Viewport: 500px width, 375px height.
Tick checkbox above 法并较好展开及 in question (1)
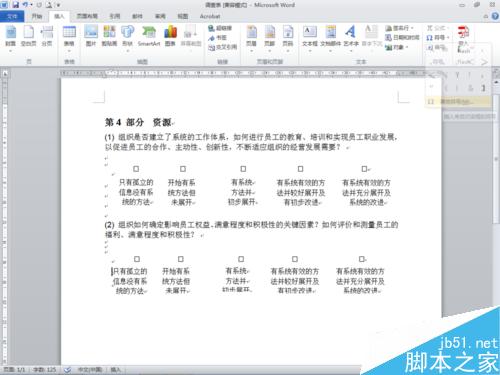[300, 169]
